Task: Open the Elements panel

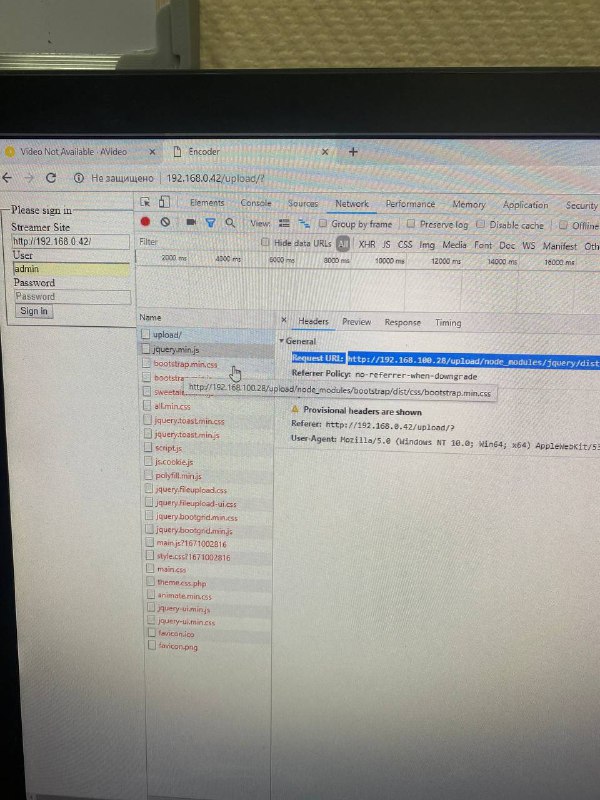Action: point(207,203)
